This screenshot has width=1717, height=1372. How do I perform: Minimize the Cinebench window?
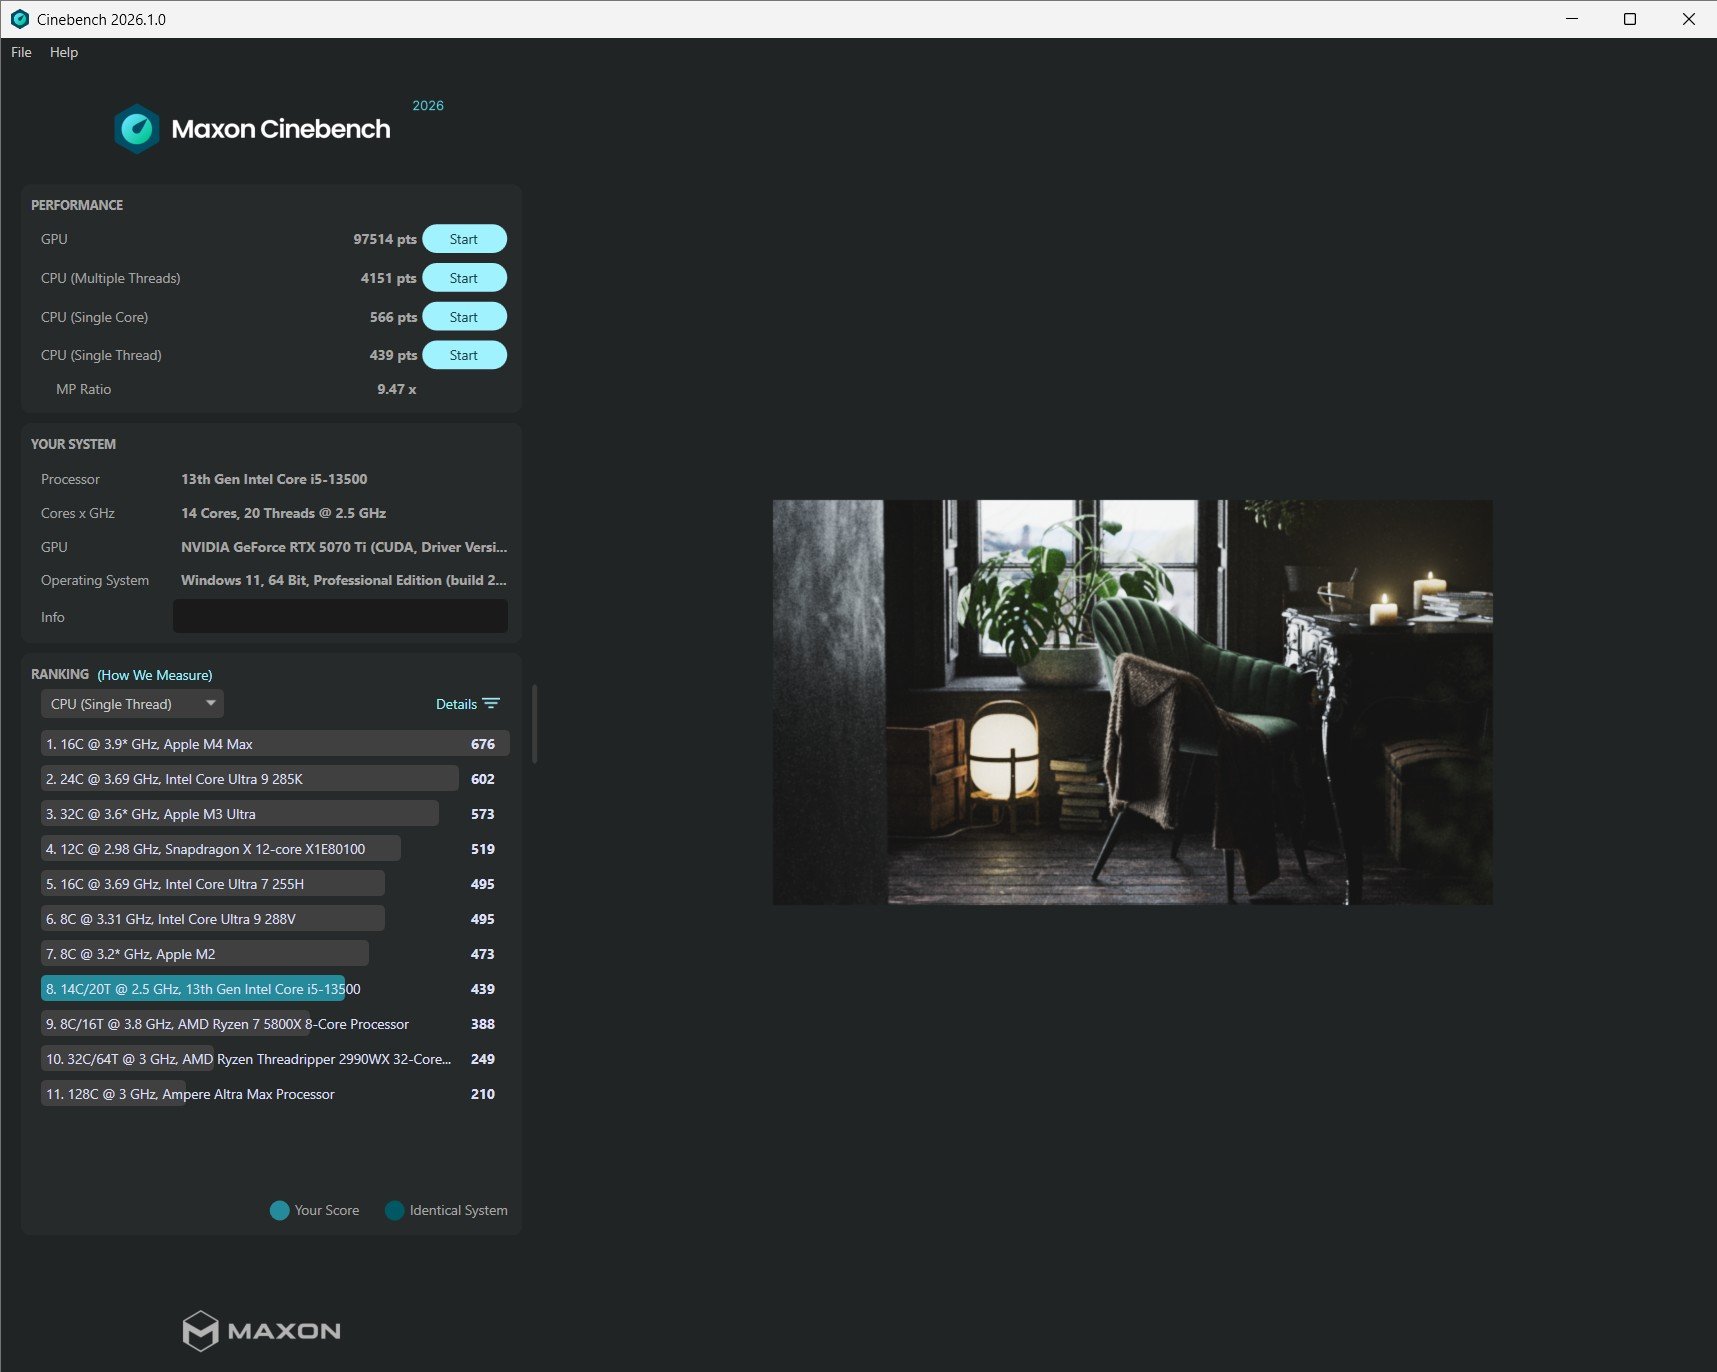[1572, 19]
